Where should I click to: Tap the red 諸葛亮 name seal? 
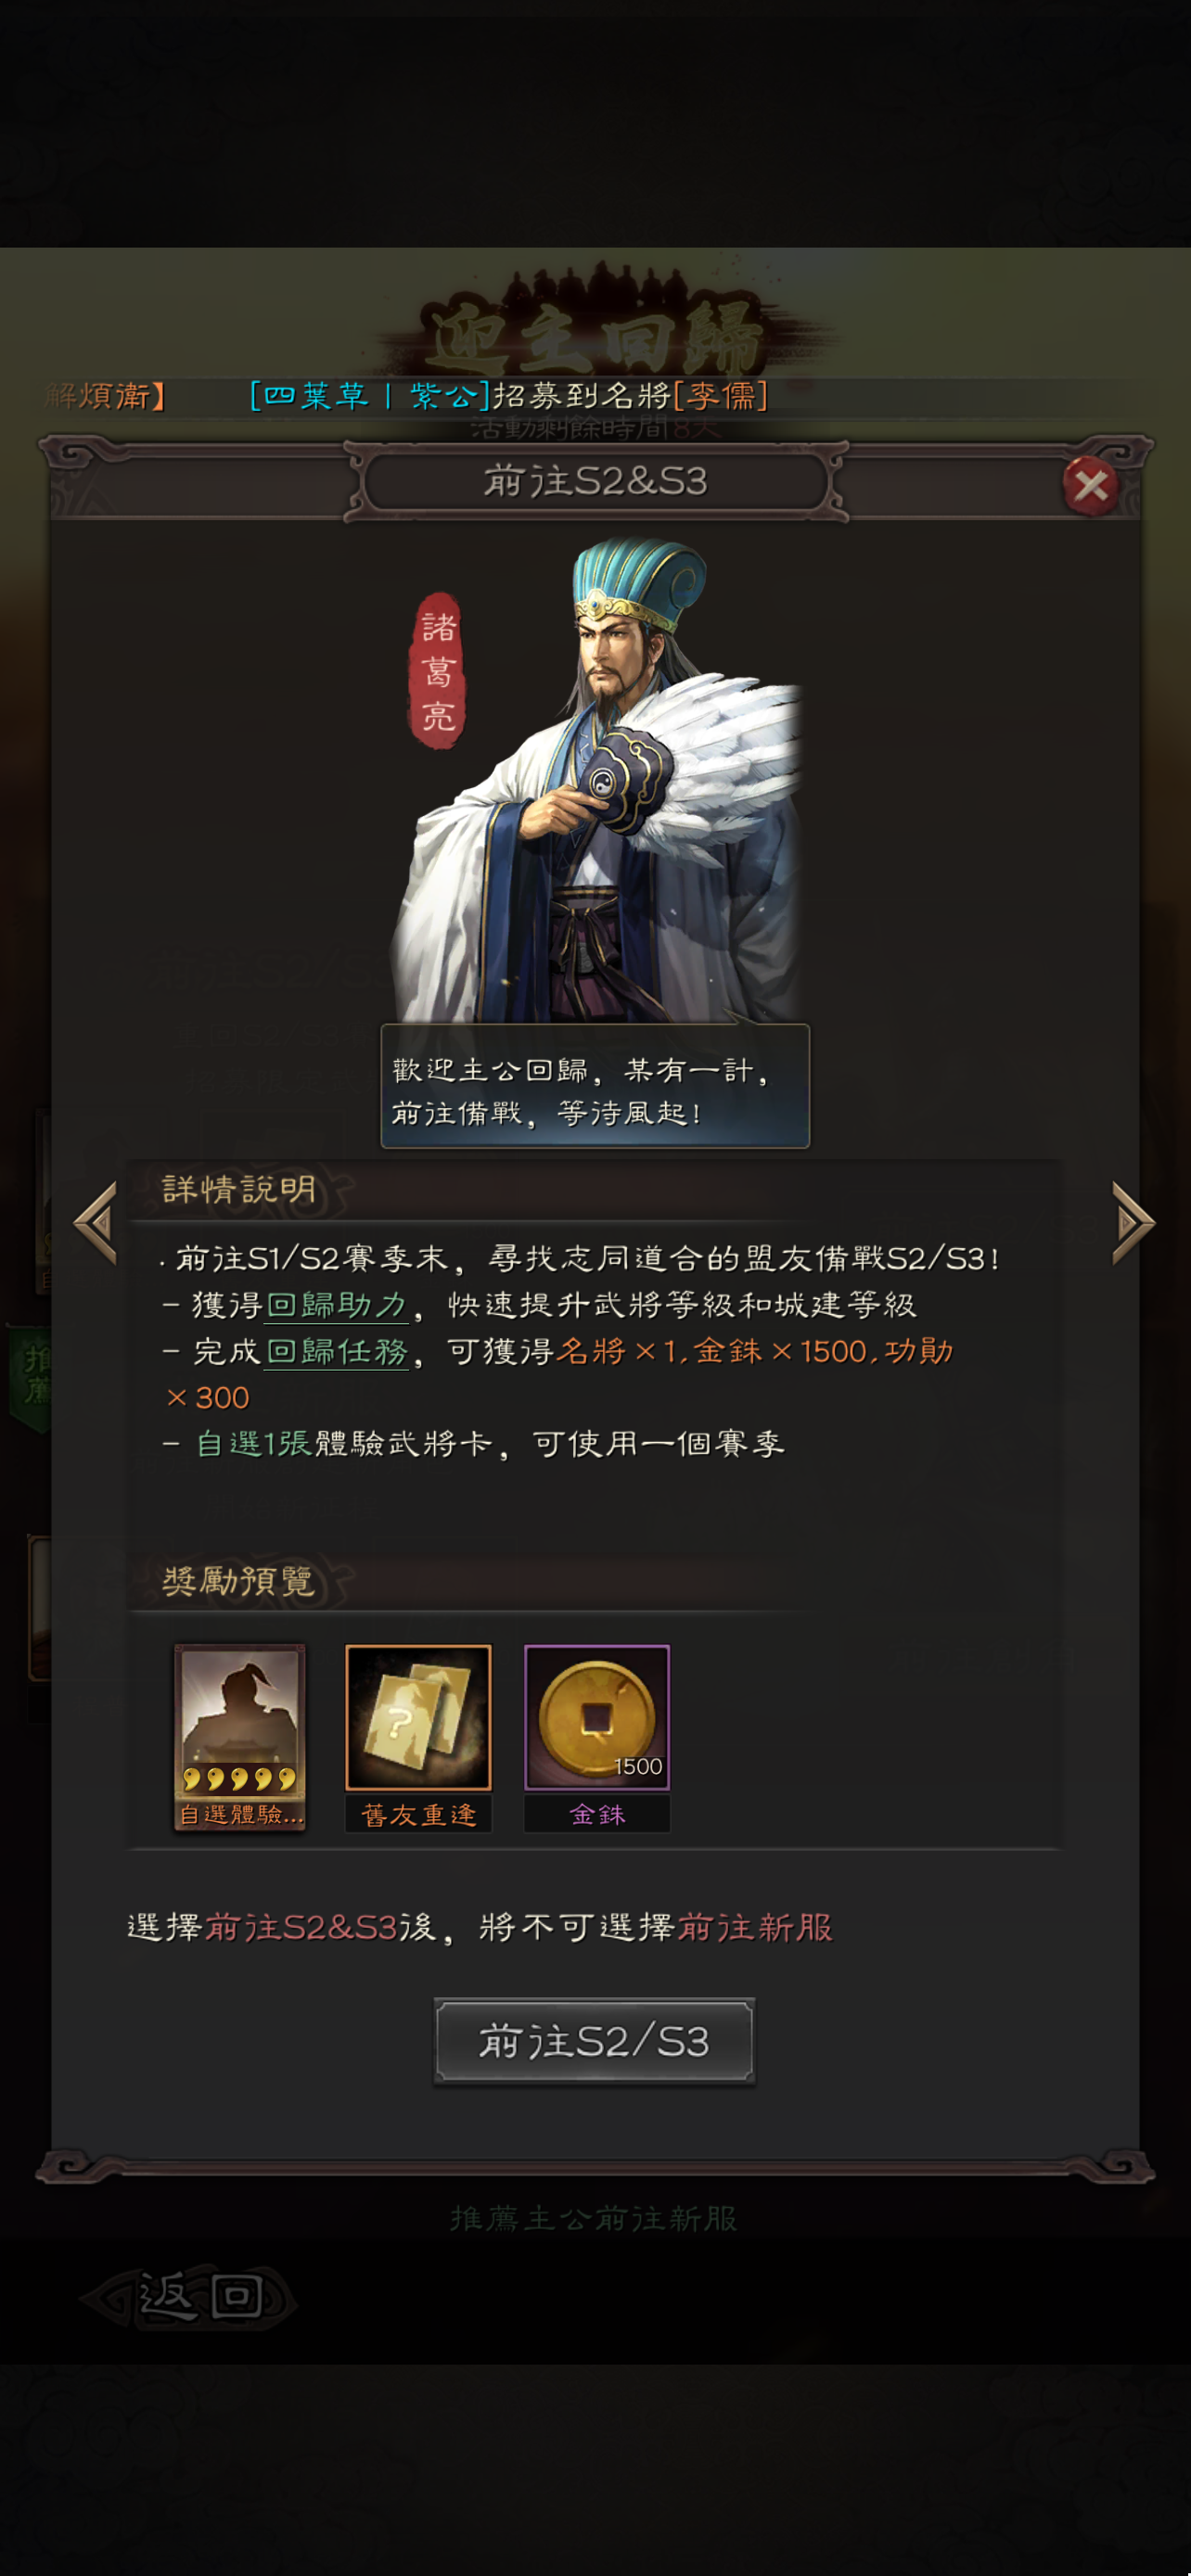[438, 671]
